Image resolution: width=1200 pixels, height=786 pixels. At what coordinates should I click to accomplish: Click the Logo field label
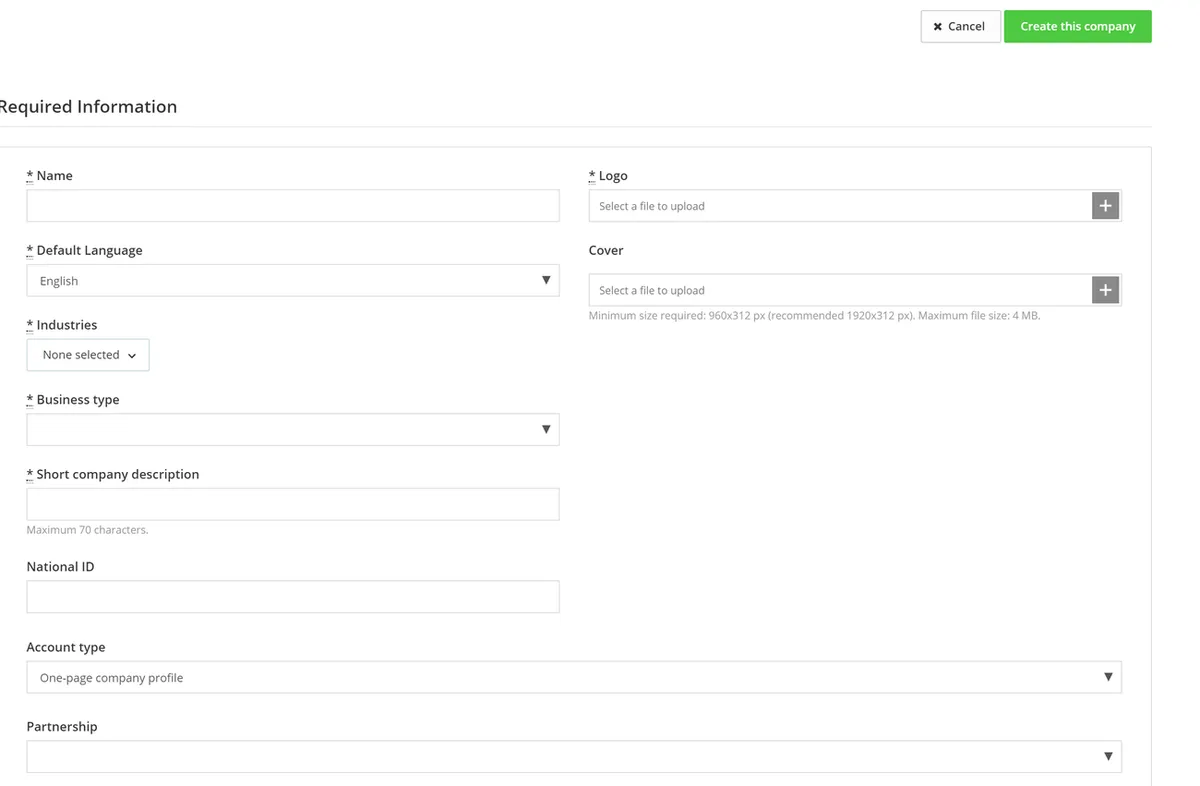point(609,176)
